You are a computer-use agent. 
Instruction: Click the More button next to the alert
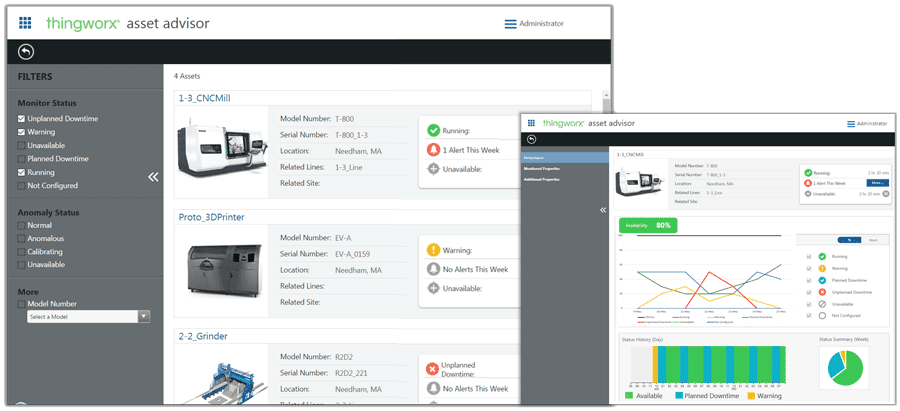pos(878,183)
